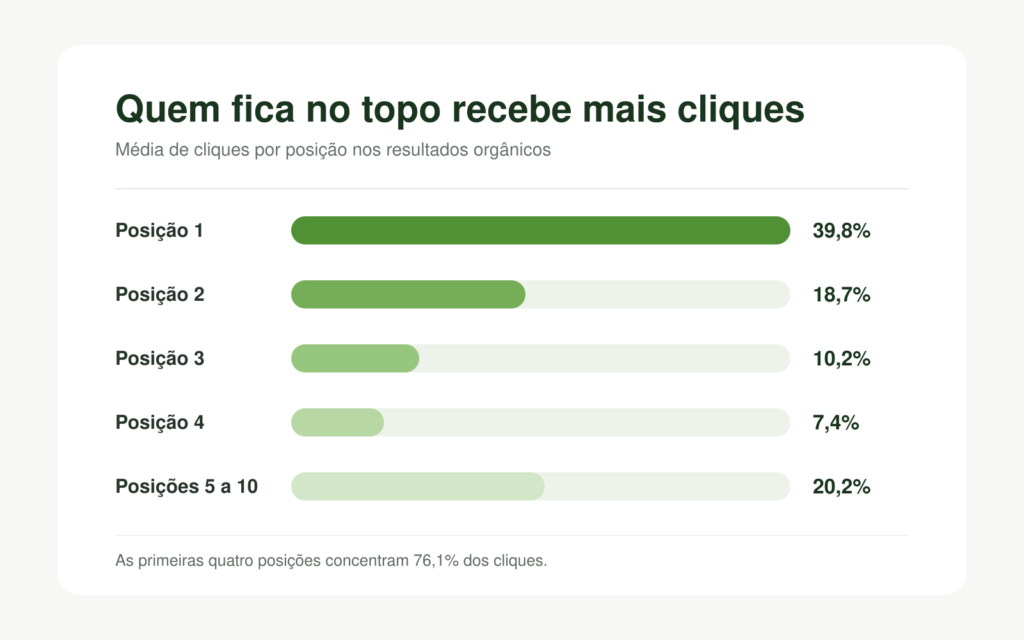This screenshot has width=1024, height=640.
Task: Click the Posição 1 label
Action: 159,231
